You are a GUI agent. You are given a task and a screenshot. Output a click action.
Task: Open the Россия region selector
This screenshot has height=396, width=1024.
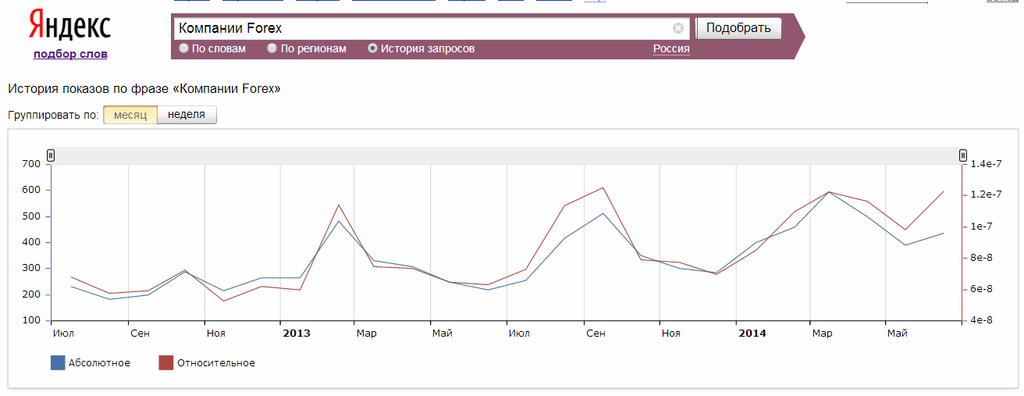click(x=671, y=49)
